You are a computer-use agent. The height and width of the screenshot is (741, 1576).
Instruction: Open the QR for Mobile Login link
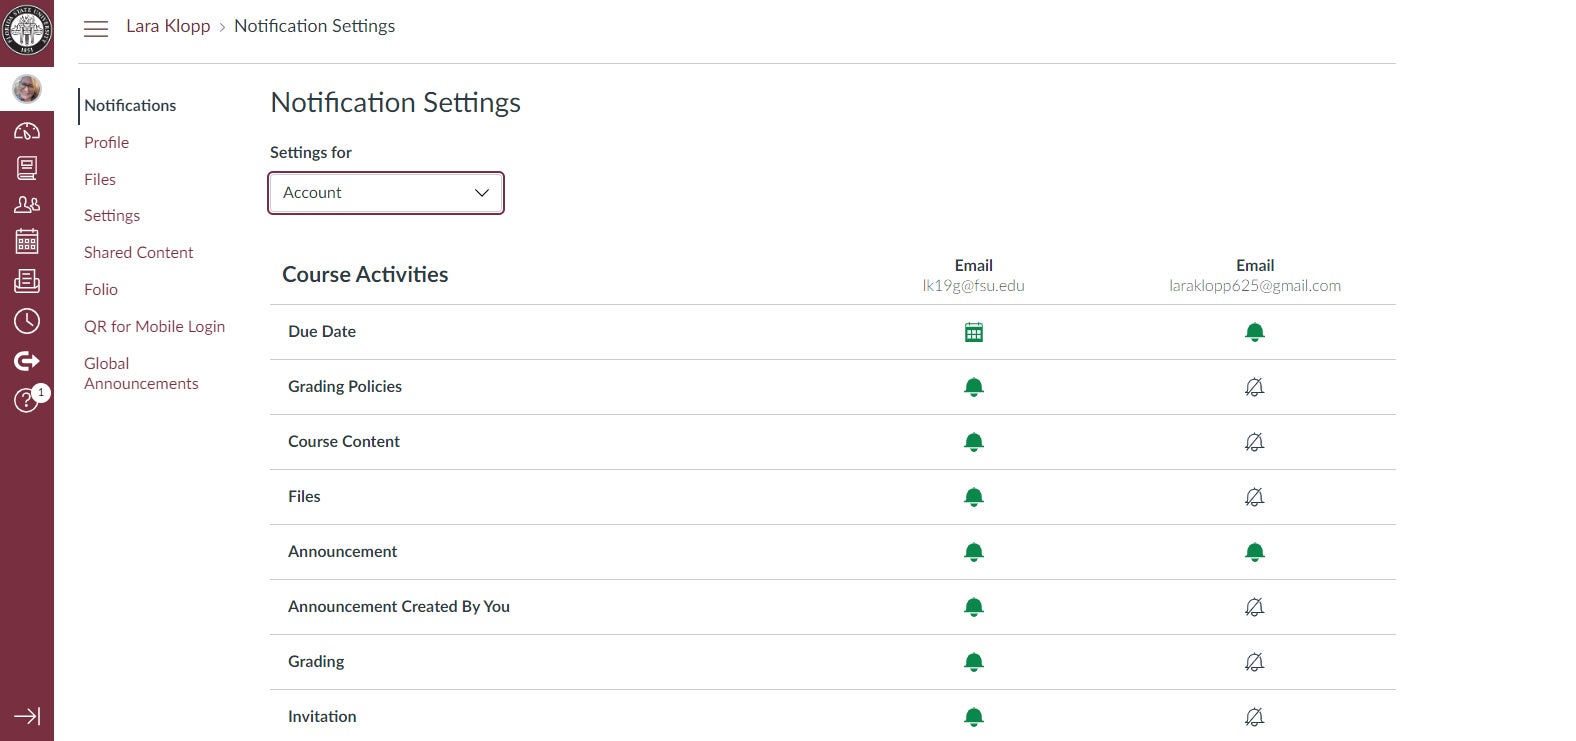coord(154,326)
